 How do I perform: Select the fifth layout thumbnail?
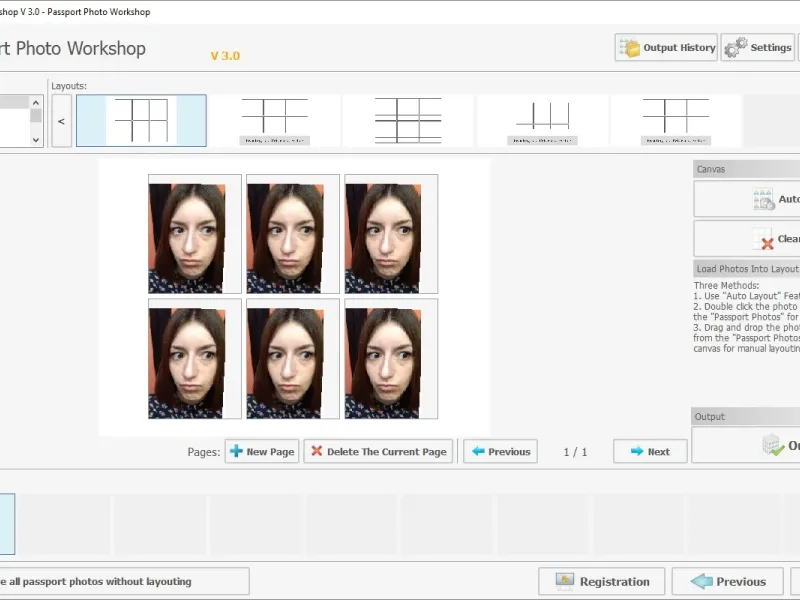tap(676, 121)
